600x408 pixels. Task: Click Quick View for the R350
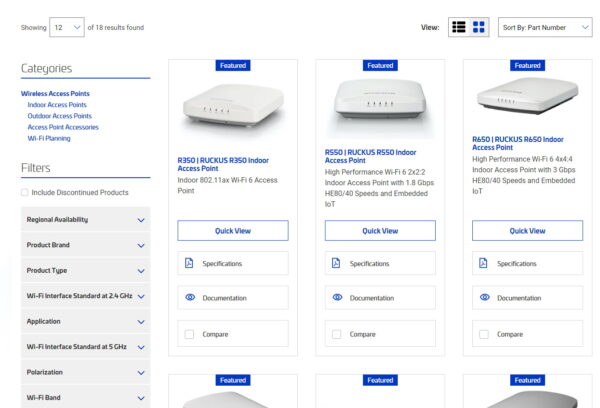(x=233, y=230)
